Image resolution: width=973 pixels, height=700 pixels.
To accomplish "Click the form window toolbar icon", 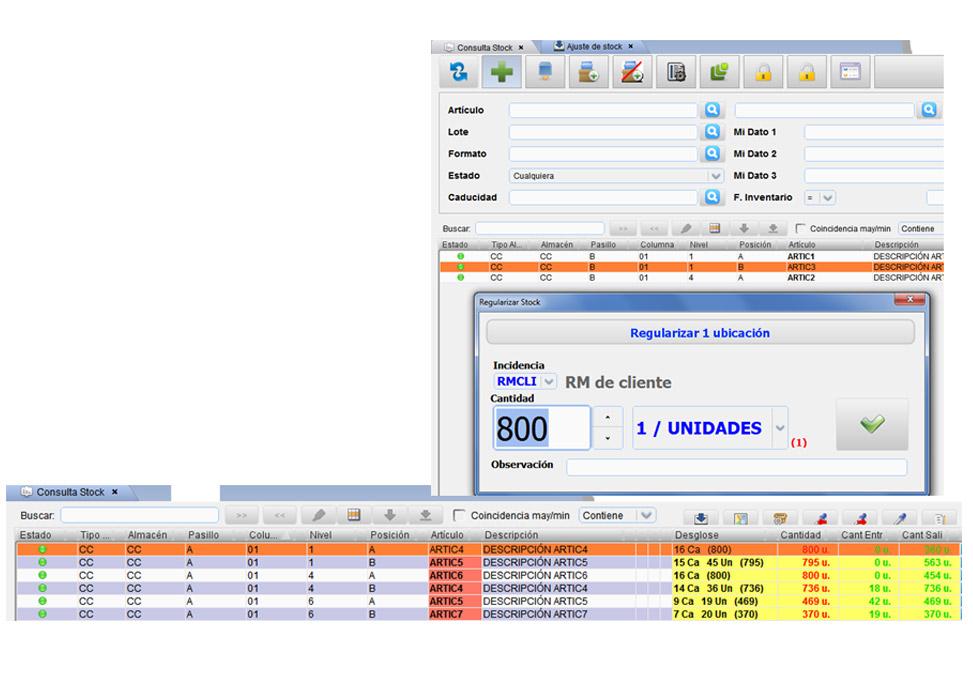I will pyautogui.click(x=850, y=72).
